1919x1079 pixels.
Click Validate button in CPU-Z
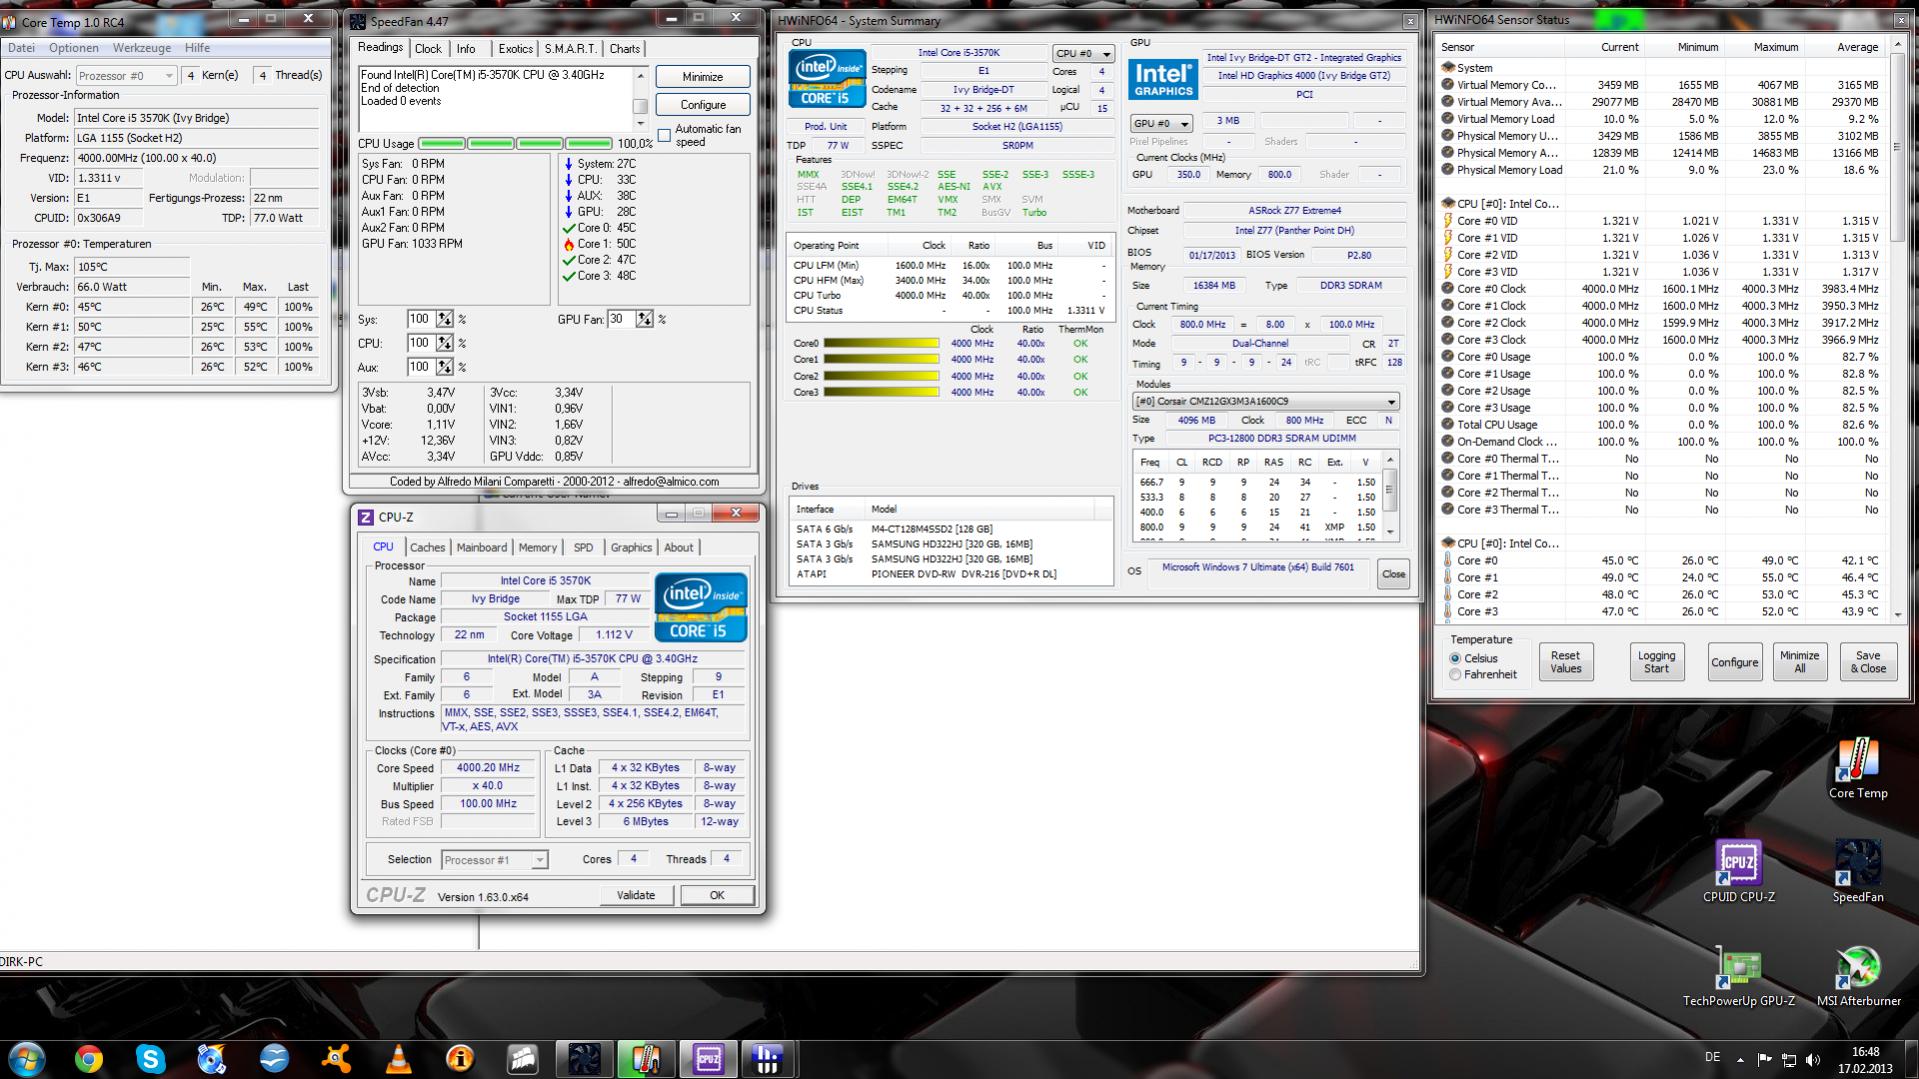click(636, 896)
